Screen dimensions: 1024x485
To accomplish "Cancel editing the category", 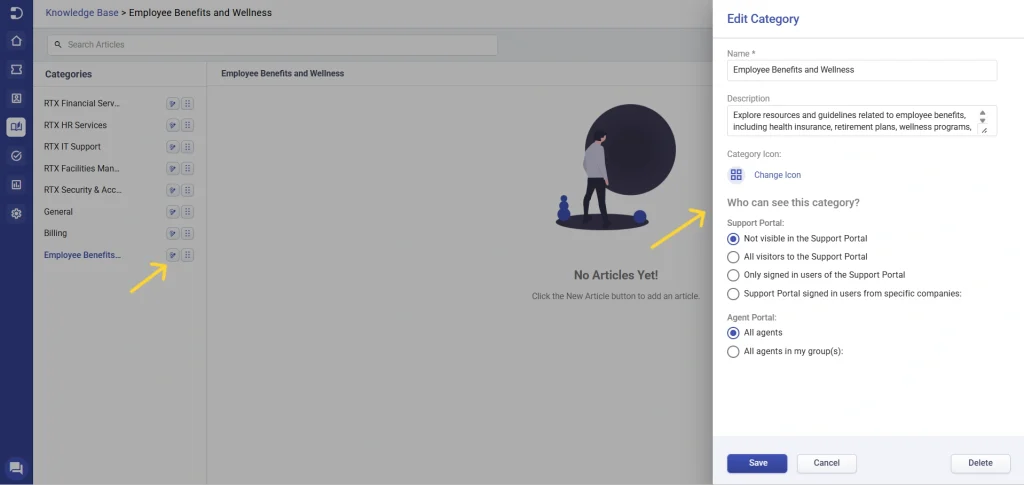I will 827,463.
